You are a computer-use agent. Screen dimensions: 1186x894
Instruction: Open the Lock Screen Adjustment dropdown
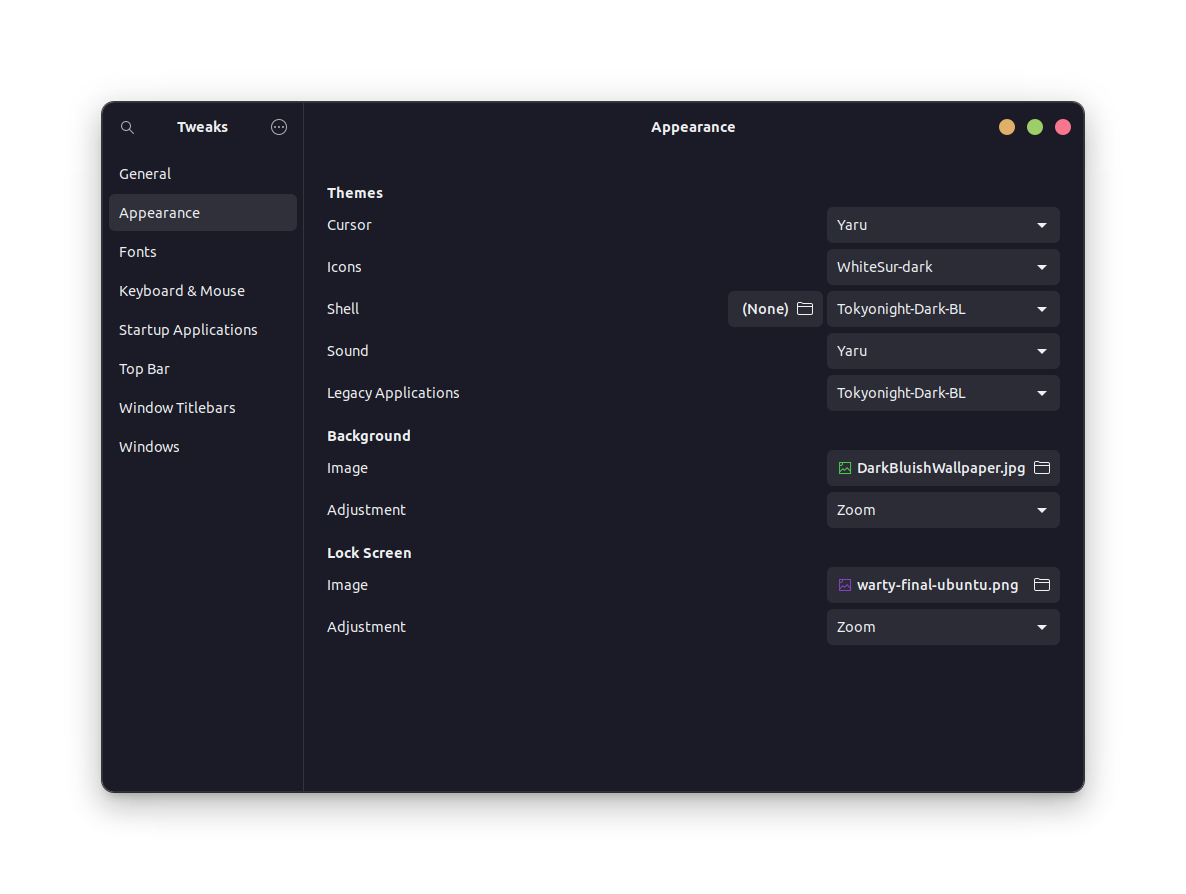942,627
